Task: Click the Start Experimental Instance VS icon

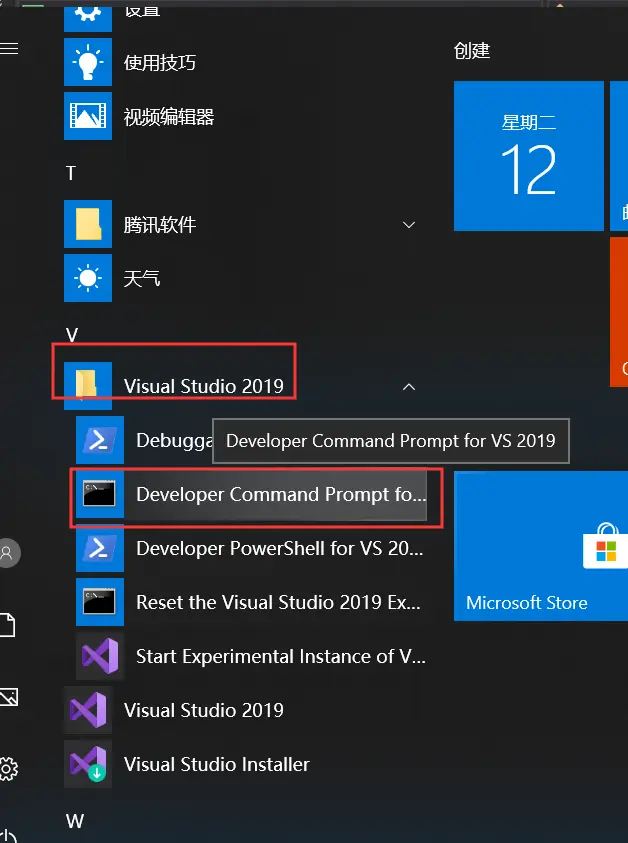Action: pyautogui.click(x=100, y=656)
